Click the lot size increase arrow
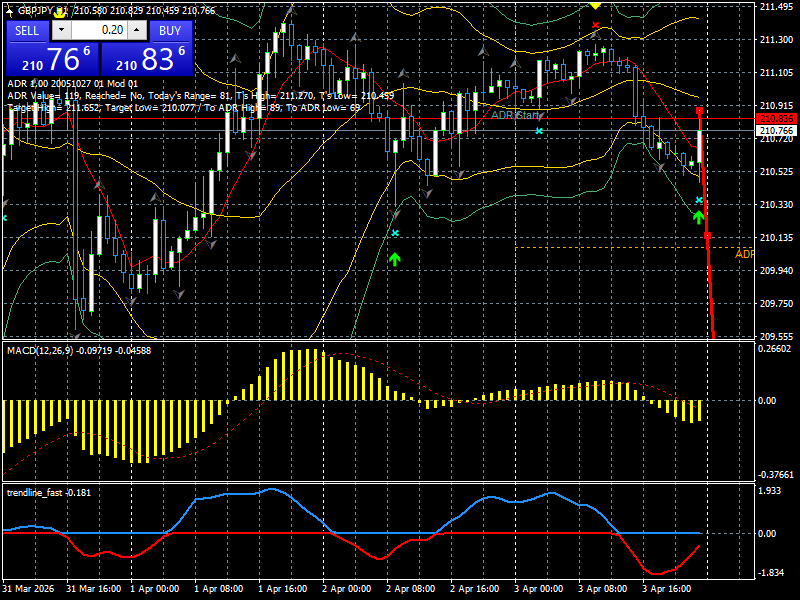800x600 pixels. point(136,30)
